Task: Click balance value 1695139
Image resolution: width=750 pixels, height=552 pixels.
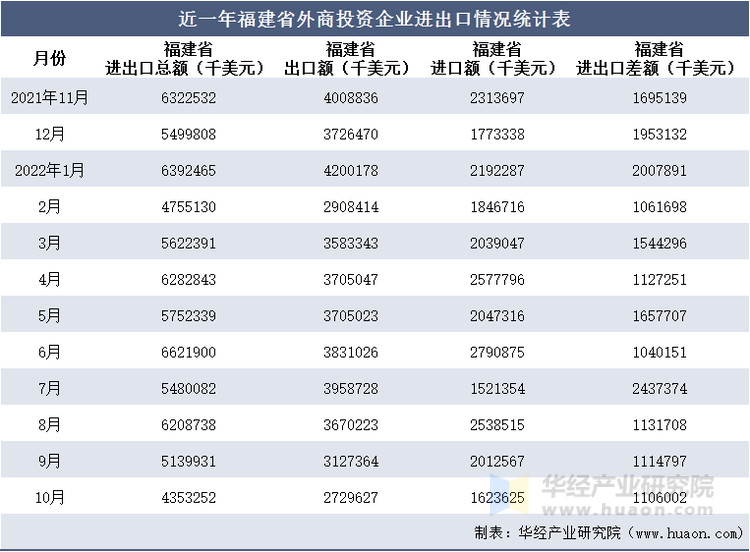Action: [660, 98]
